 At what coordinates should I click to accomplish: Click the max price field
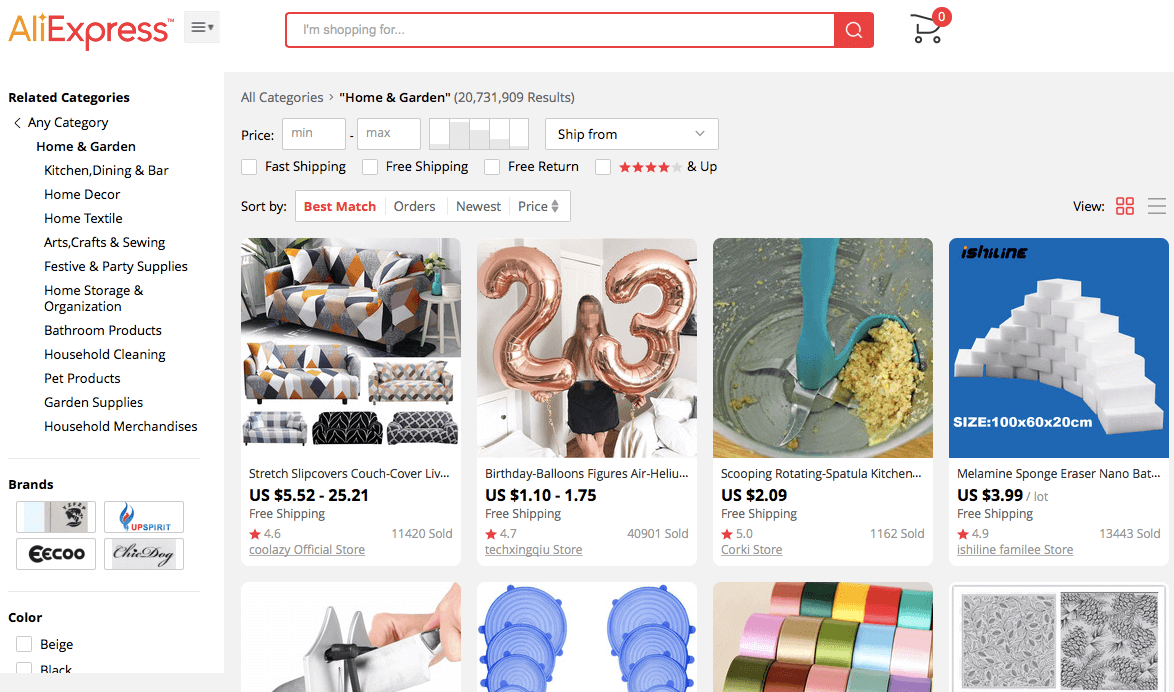pos(389,134)
